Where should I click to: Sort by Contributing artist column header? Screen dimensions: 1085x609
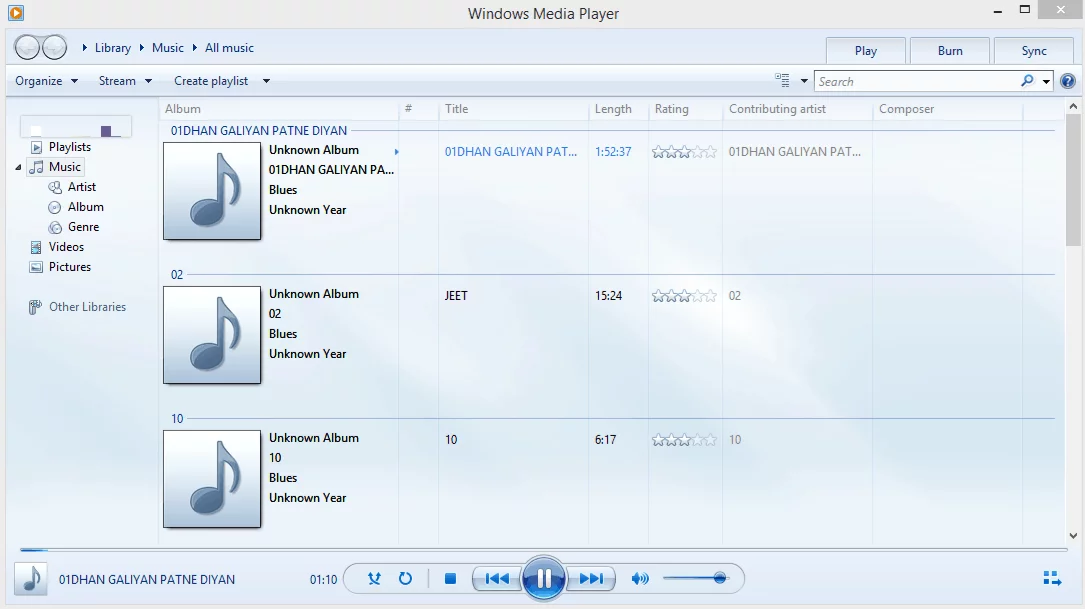coord(798,109)
